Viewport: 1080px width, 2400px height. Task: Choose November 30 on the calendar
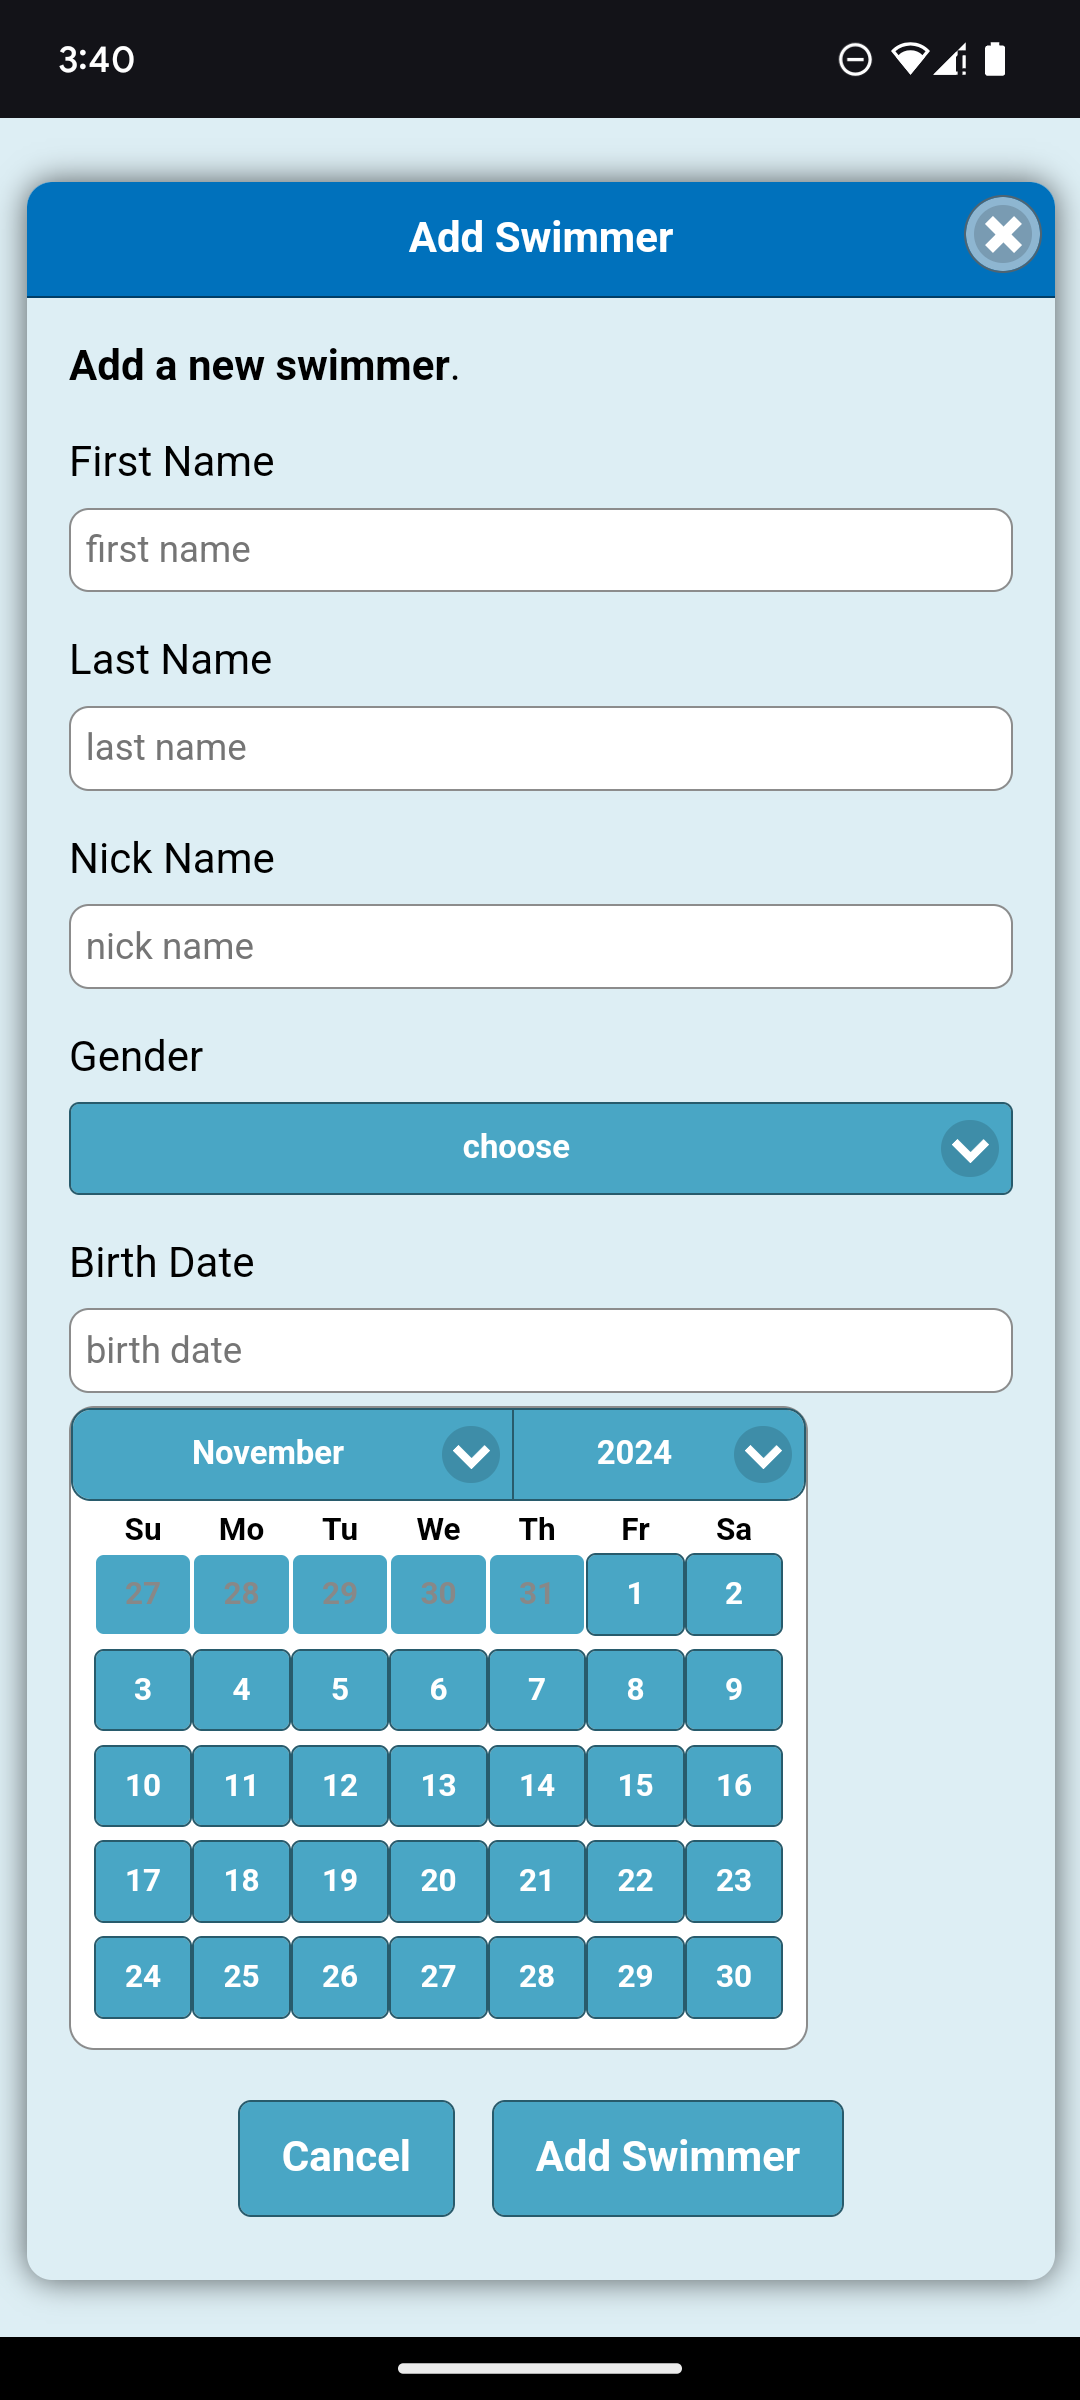(733, 1976)
